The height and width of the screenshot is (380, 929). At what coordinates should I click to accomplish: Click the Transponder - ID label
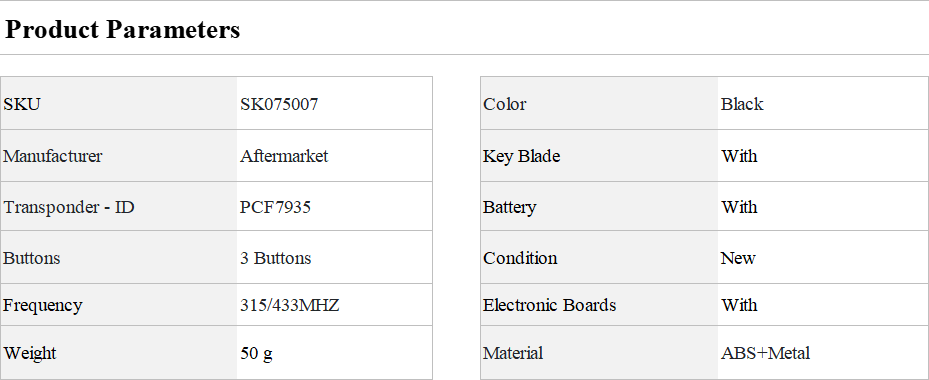[x=69, y=207]
